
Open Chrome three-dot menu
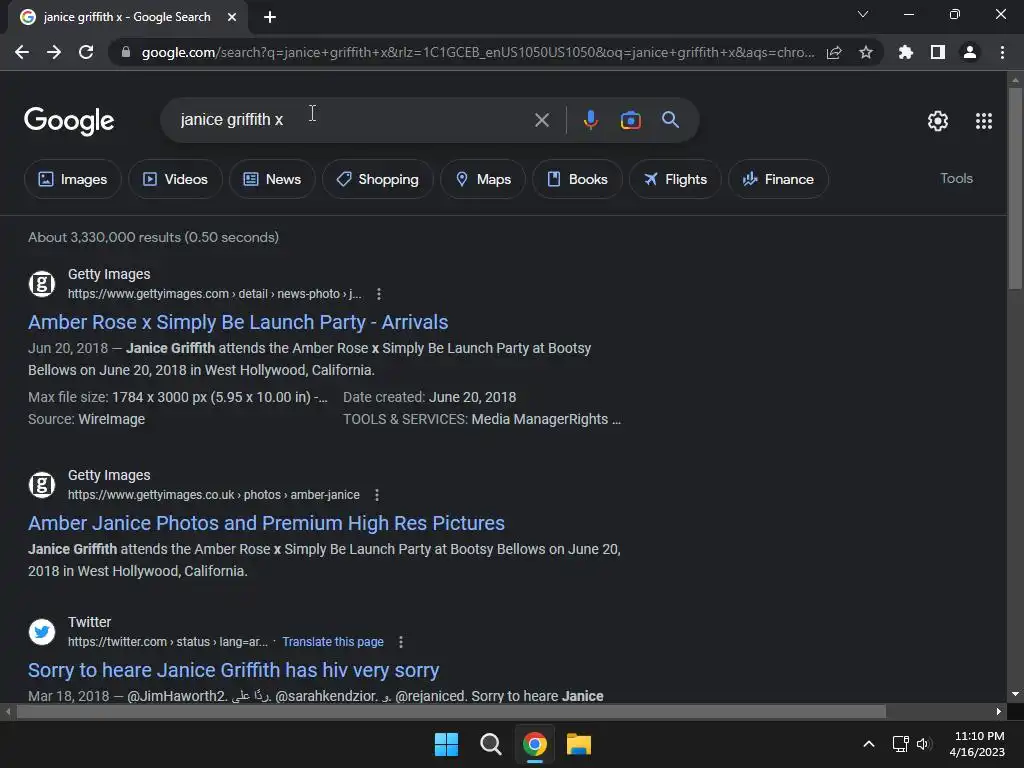click(1002, 52)
